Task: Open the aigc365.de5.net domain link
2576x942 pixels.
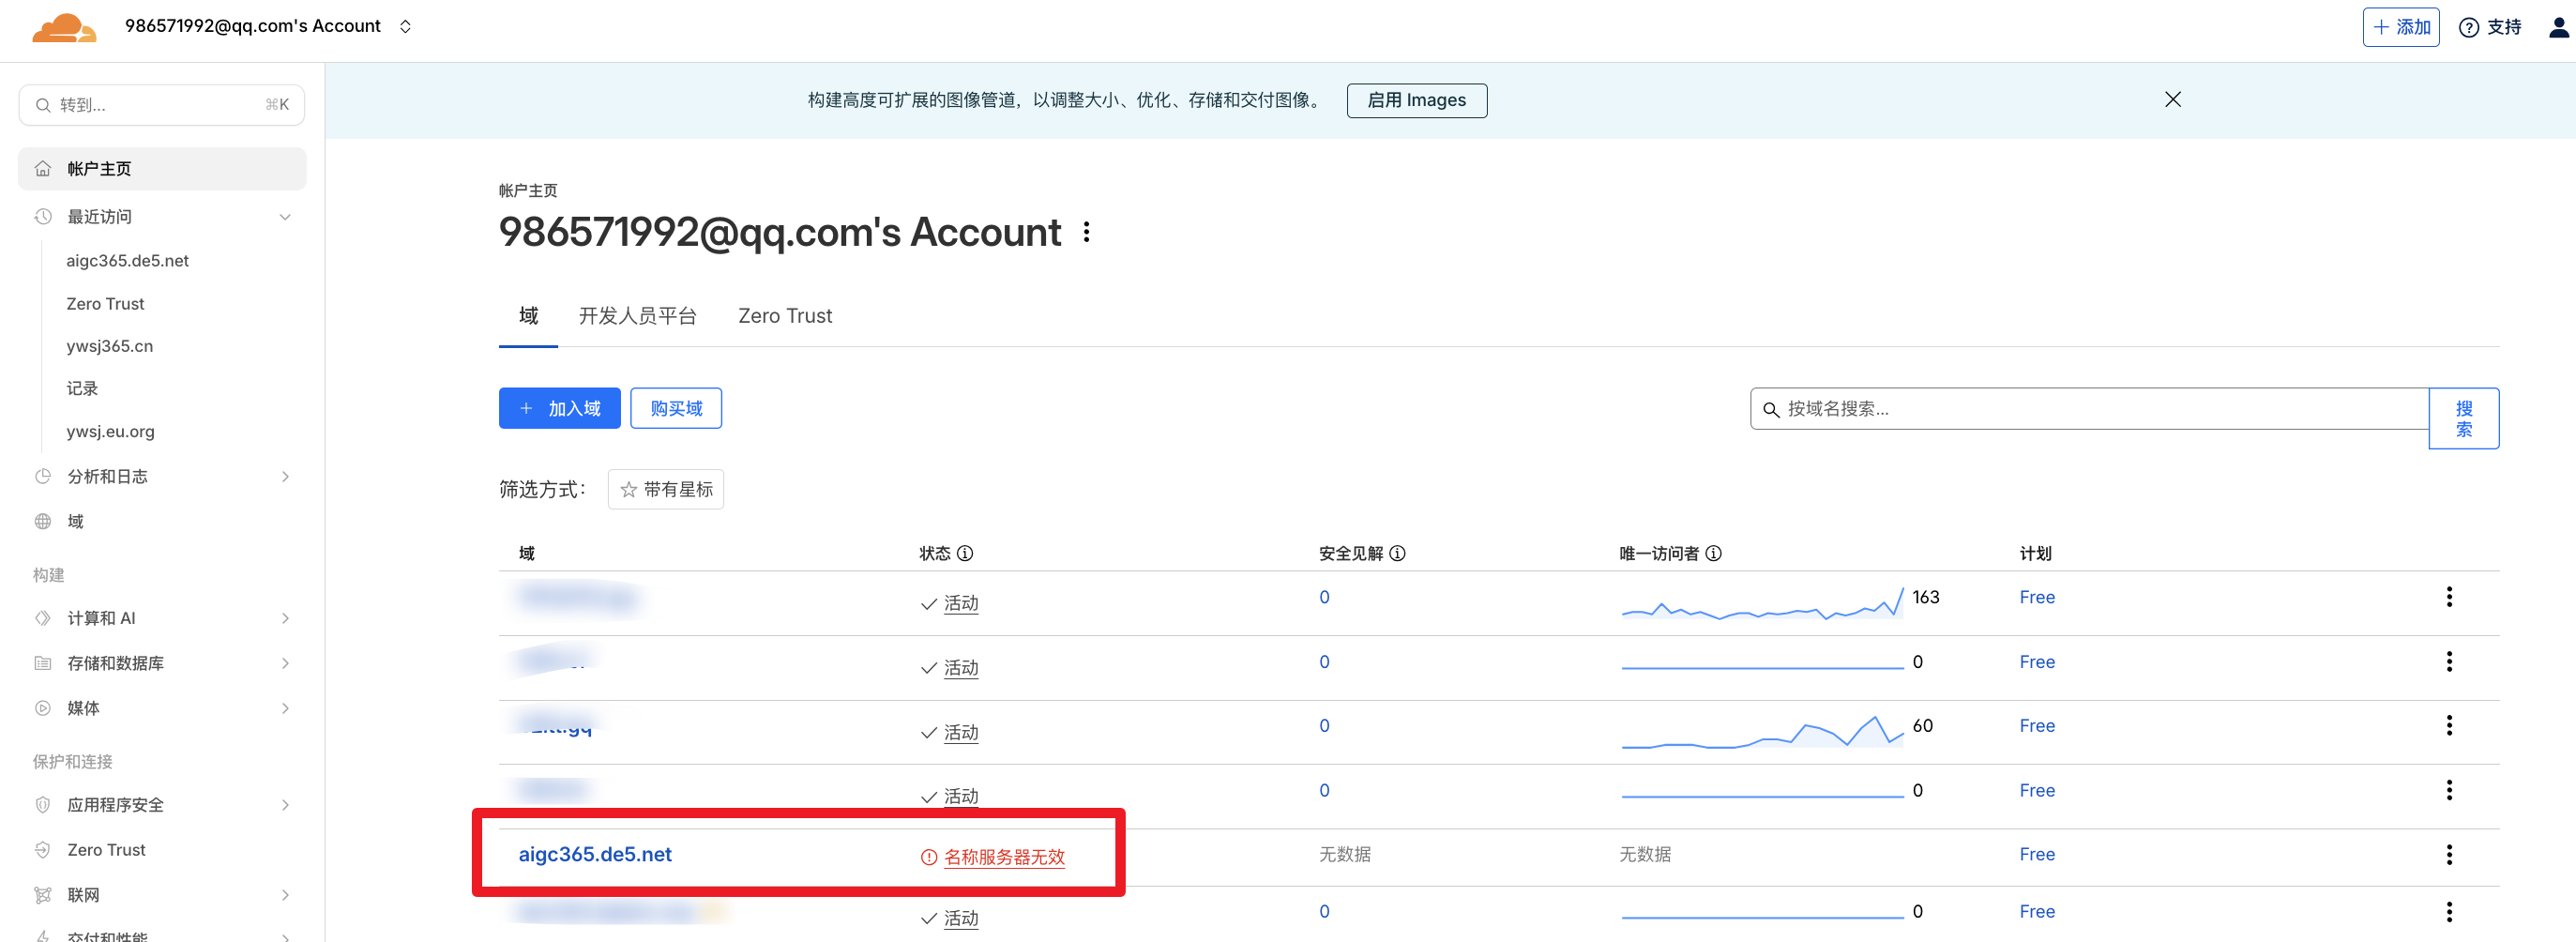Action: click(x=594, y=854)
